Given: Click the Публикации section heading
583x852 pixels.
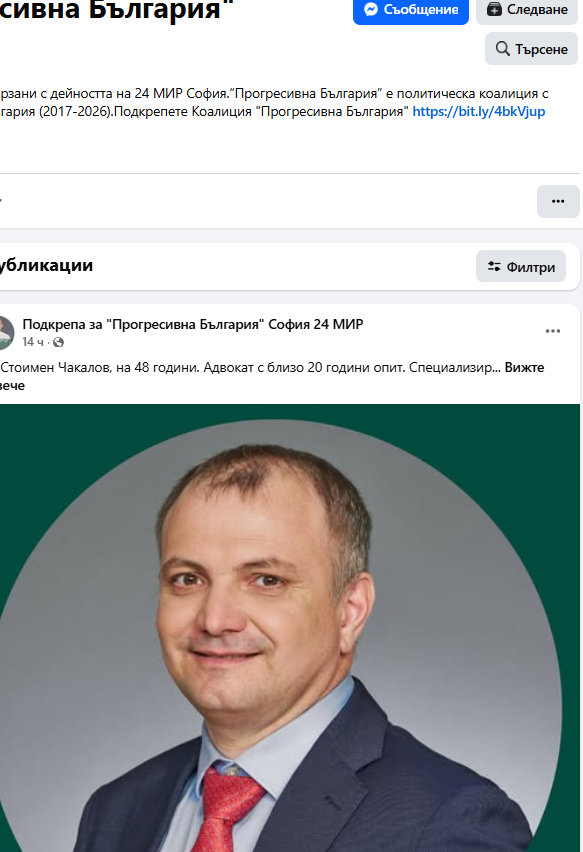Looking at the screenshot, I should click(x=46, y=265).
